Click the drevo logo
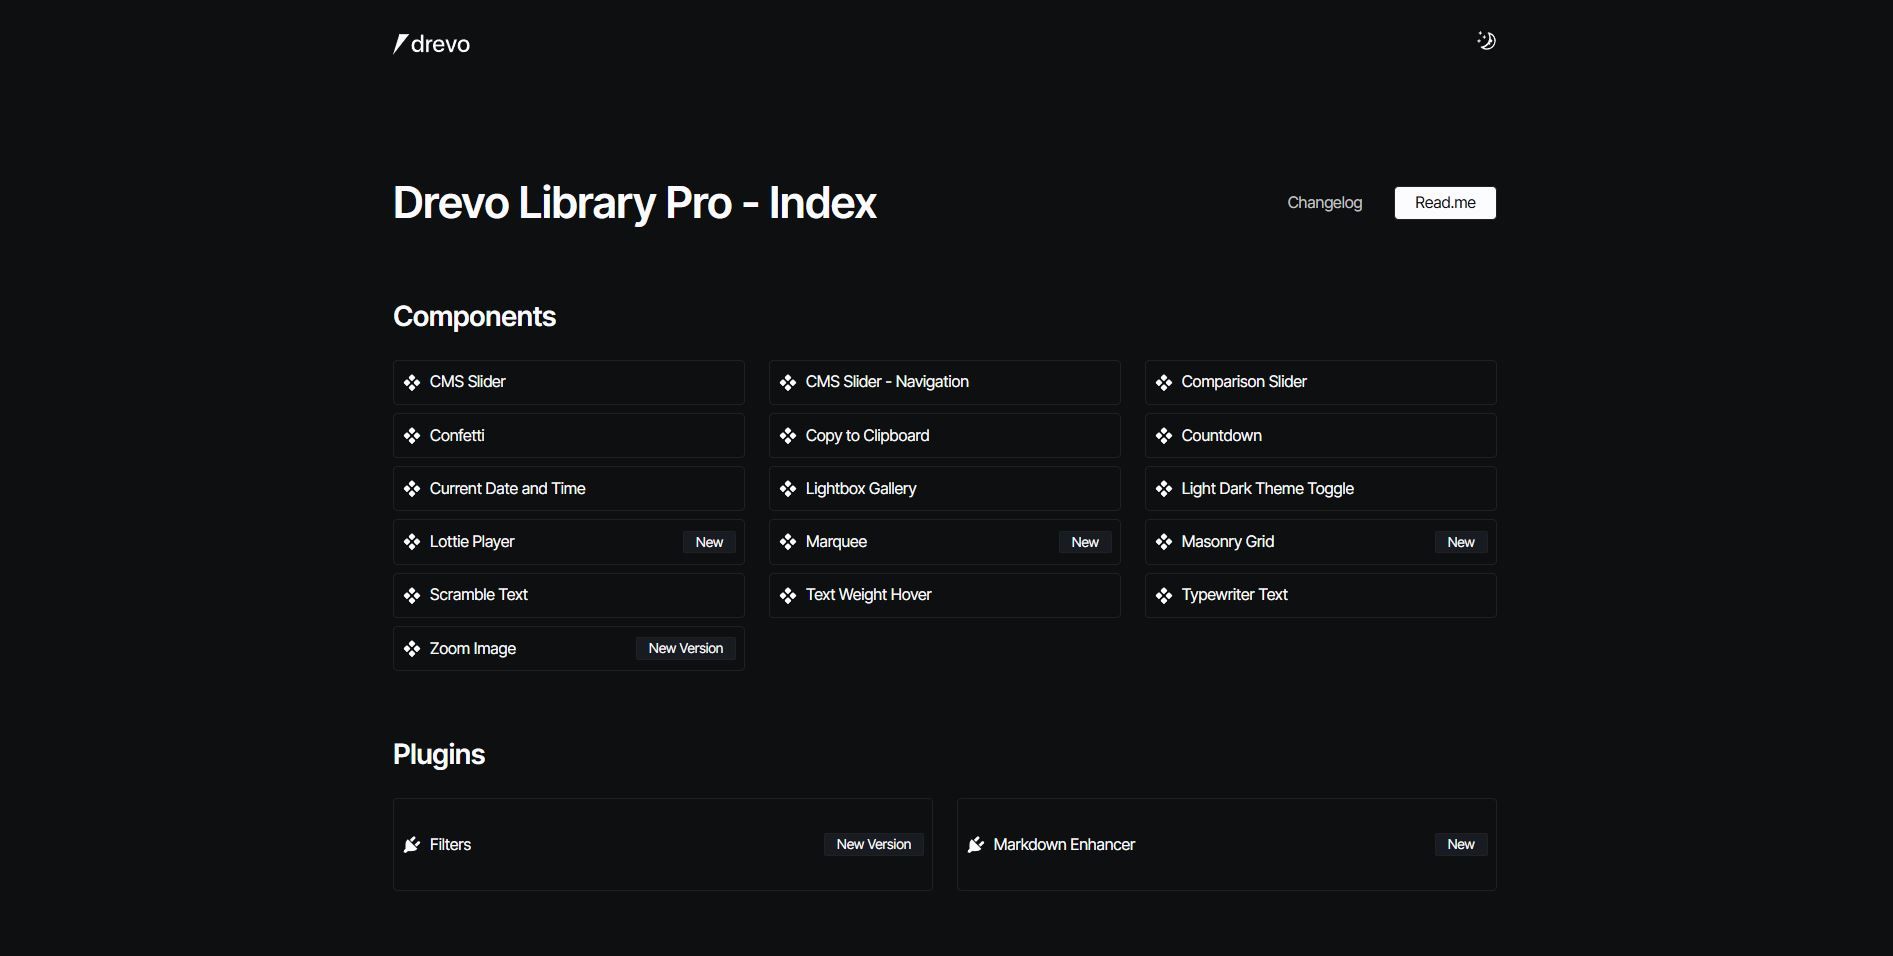Screen dimensions: 1893x956 432,44
